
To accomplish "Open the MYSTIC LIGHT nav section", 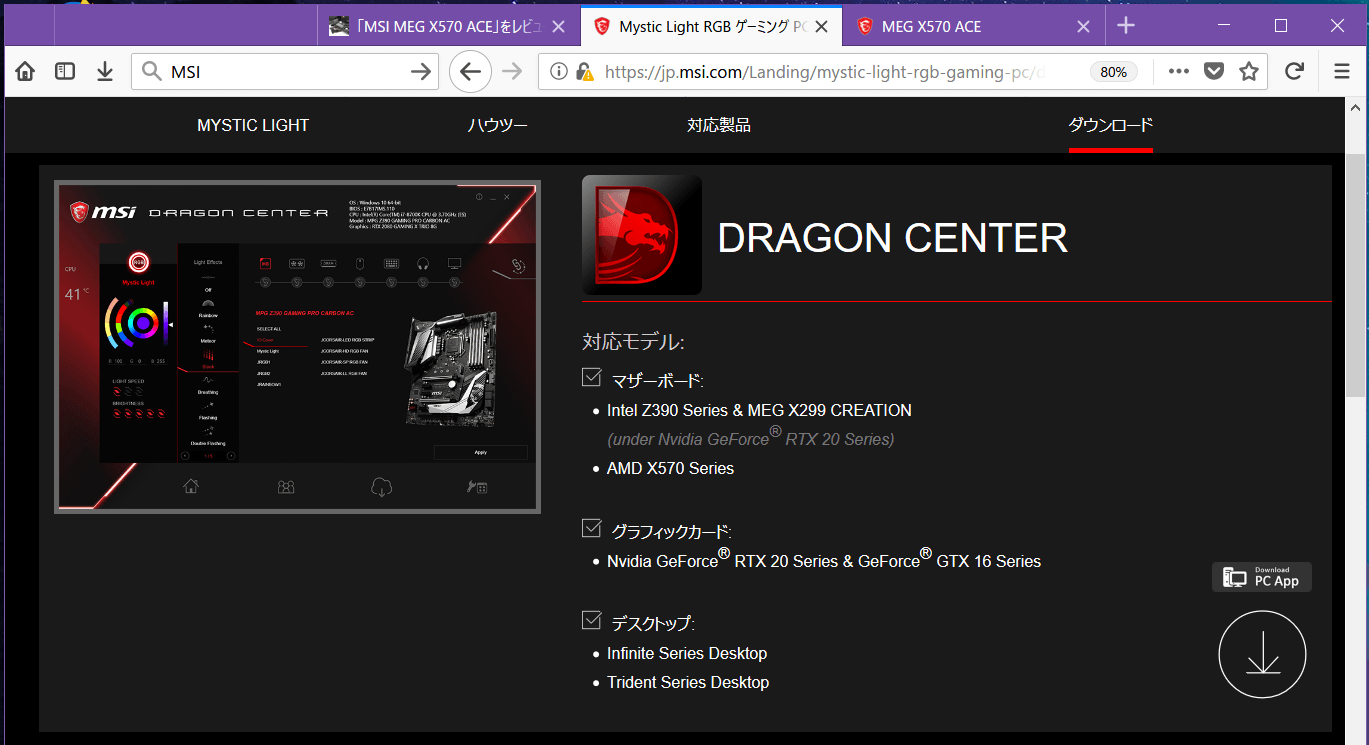I will point(253,125).
